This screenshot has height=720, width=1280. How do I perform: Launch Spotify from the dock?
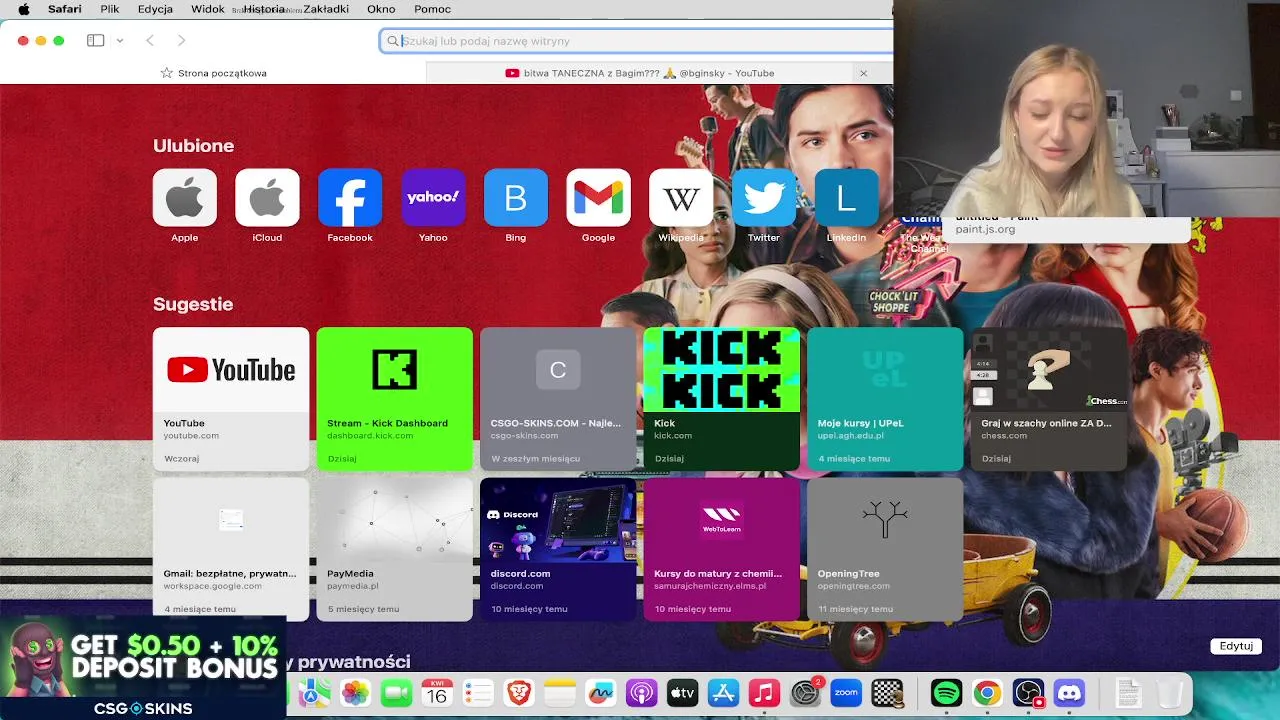coord(946,693)
